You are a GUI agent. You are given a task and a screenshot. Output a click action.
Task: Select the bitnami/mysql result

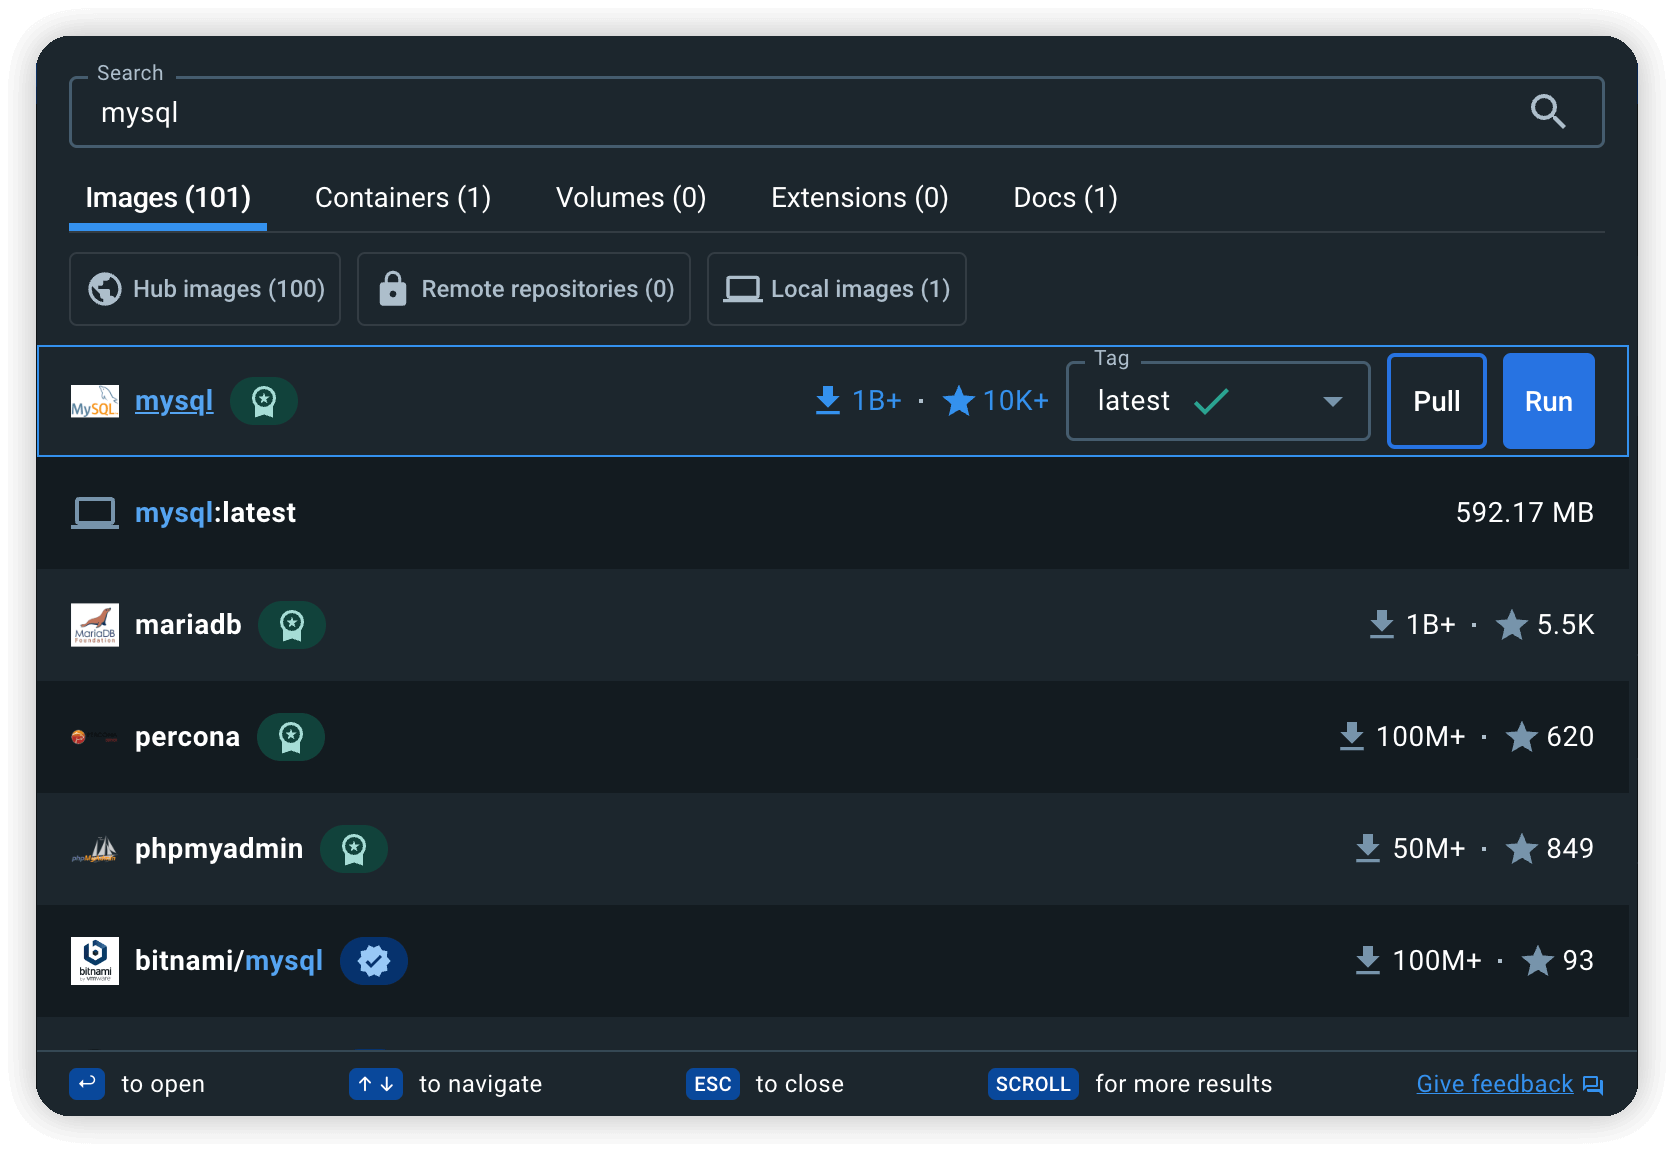point(833,961)
